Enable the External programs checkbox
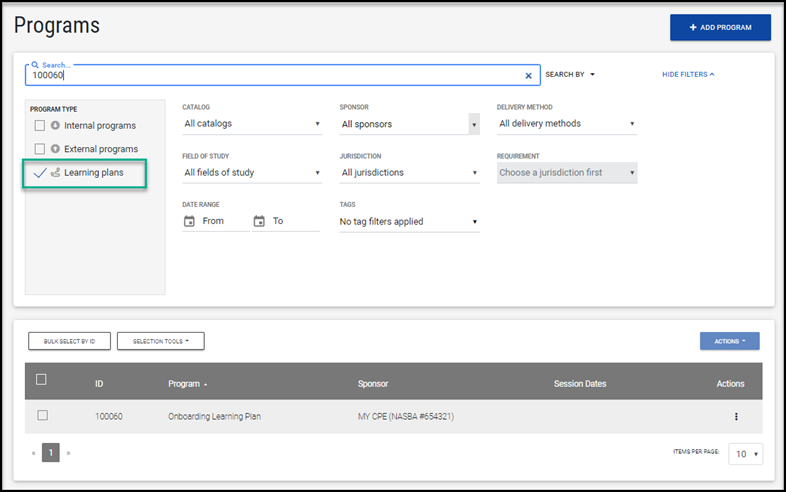Image resolution: width=786 pixels, height=492 pixels. point(40,149)
